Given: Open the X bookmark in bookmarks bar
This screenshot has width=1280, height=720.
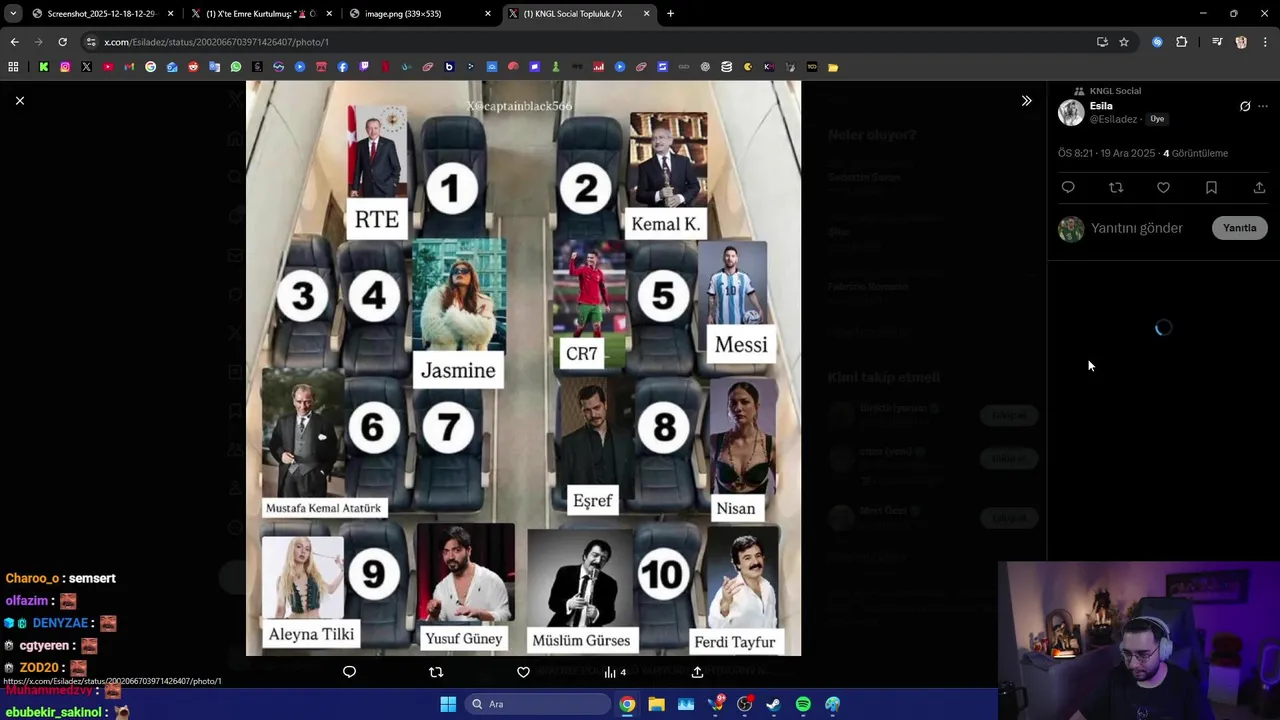Looking at the screenshot, I should [x=86, y=67].
